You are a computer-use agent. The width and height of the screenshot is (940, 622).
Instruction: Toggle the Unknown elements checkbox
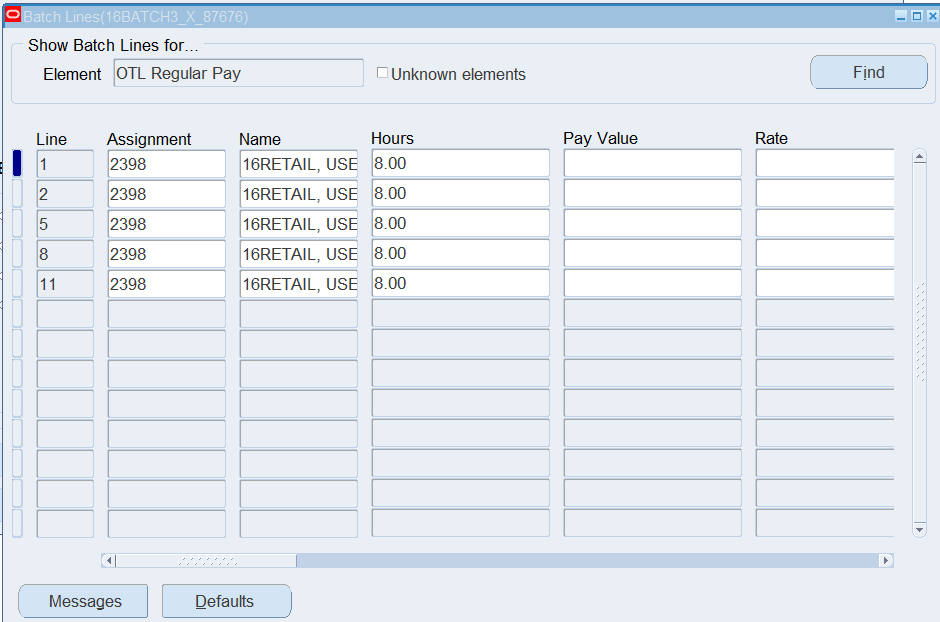(x=382, y=73)
